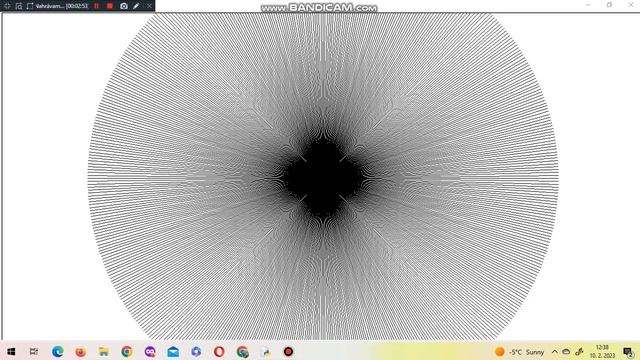
Task: Click Bandicam find window icon
Action: point(19,6)
